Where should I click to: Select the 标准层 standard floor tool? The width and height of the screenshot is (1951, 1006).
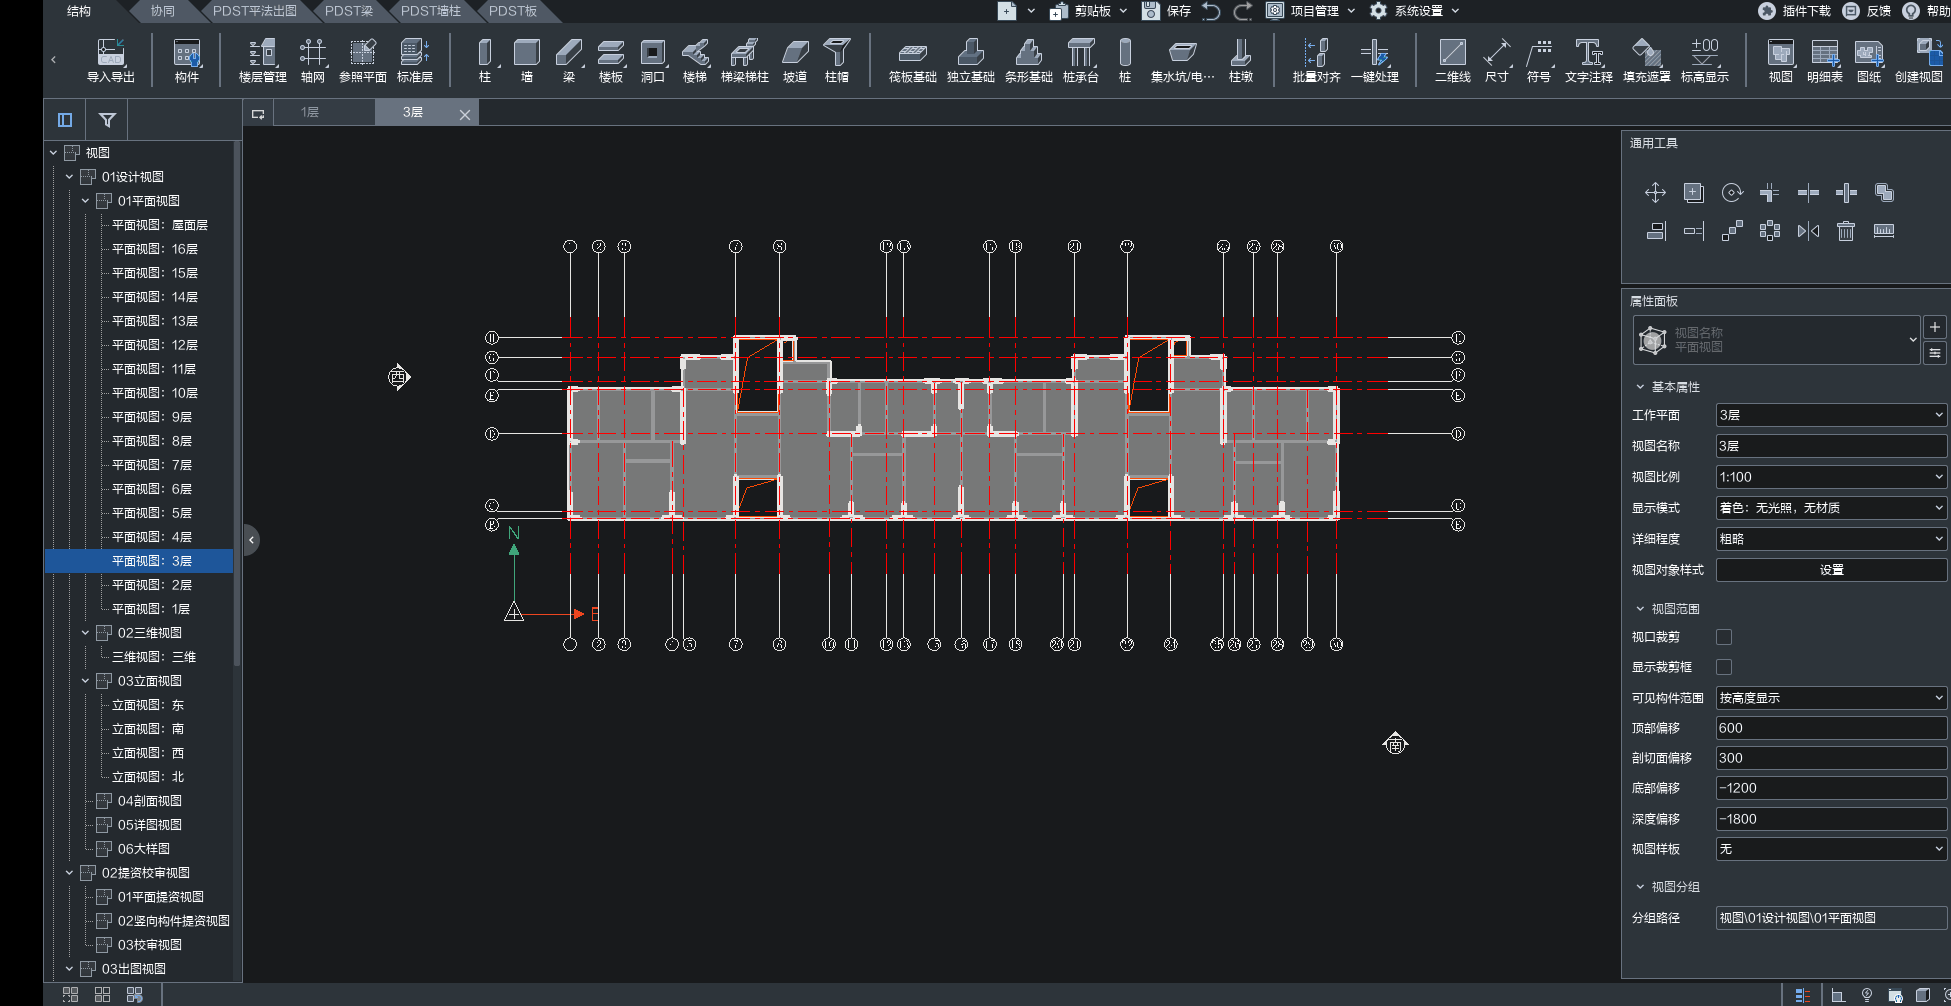415,60
